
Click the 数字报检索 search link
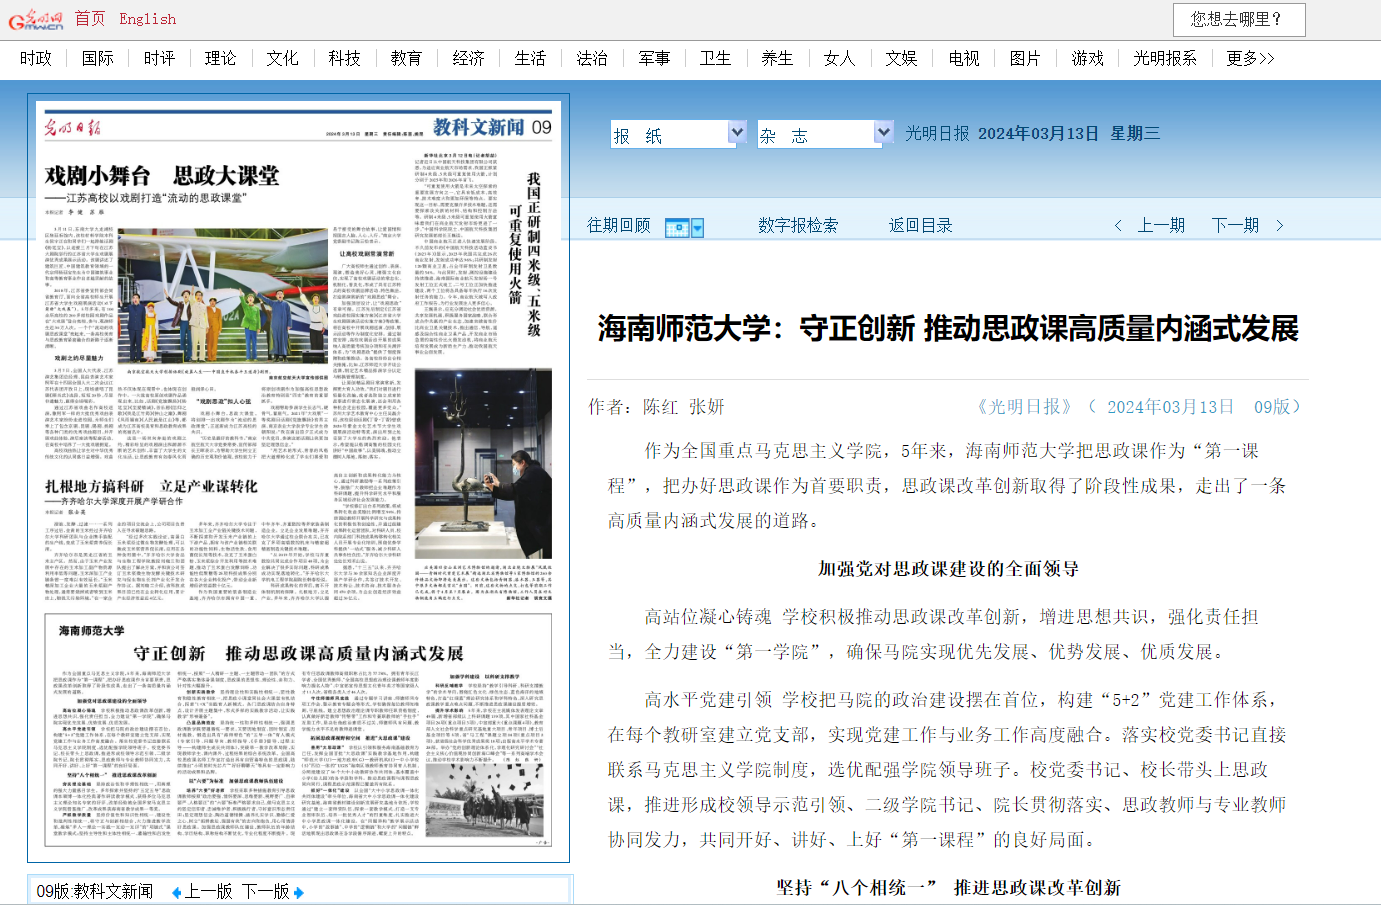(797, 225)
